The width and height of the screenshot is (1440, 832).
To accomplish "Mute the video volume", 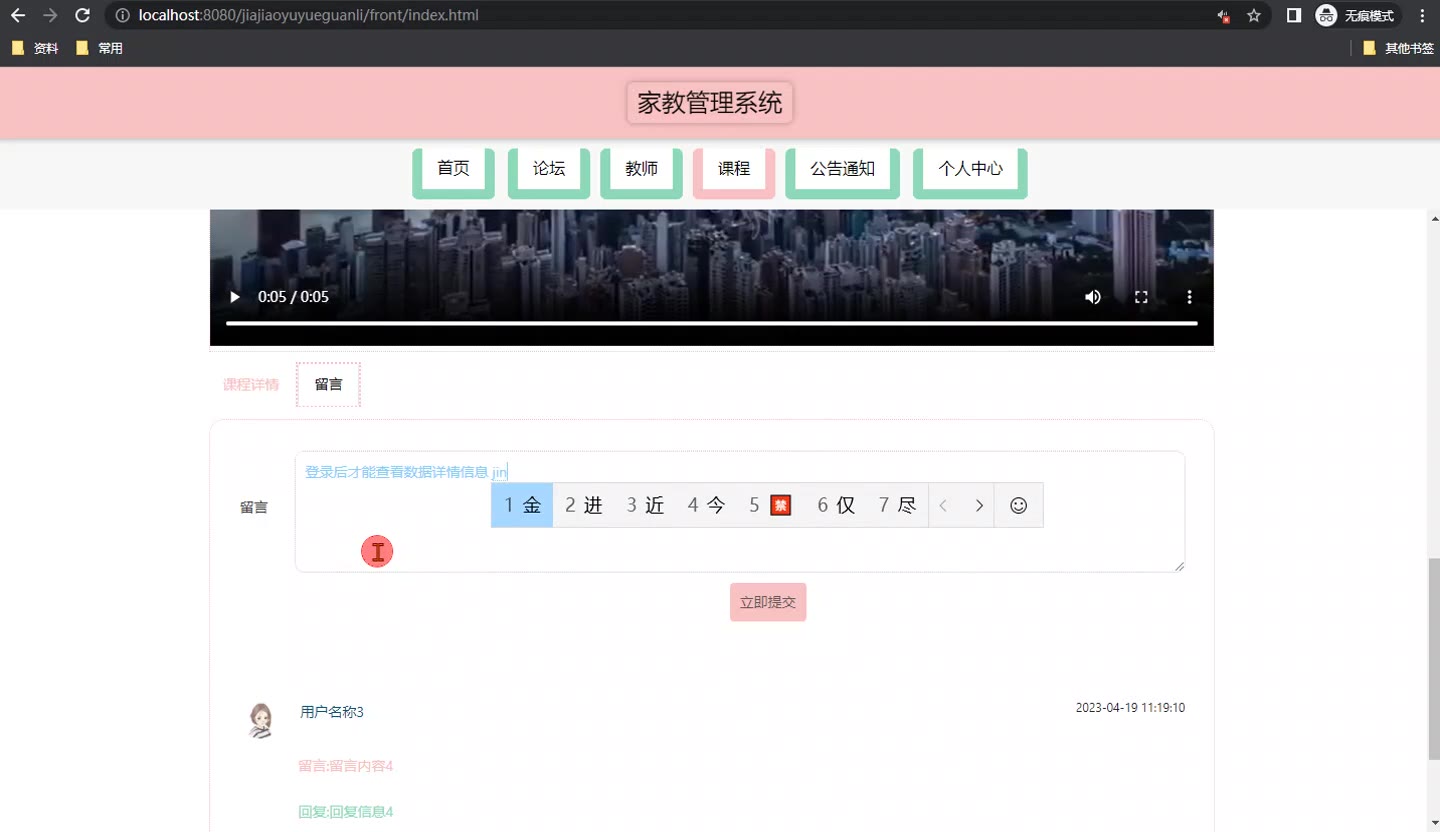I will point(1093,297).
